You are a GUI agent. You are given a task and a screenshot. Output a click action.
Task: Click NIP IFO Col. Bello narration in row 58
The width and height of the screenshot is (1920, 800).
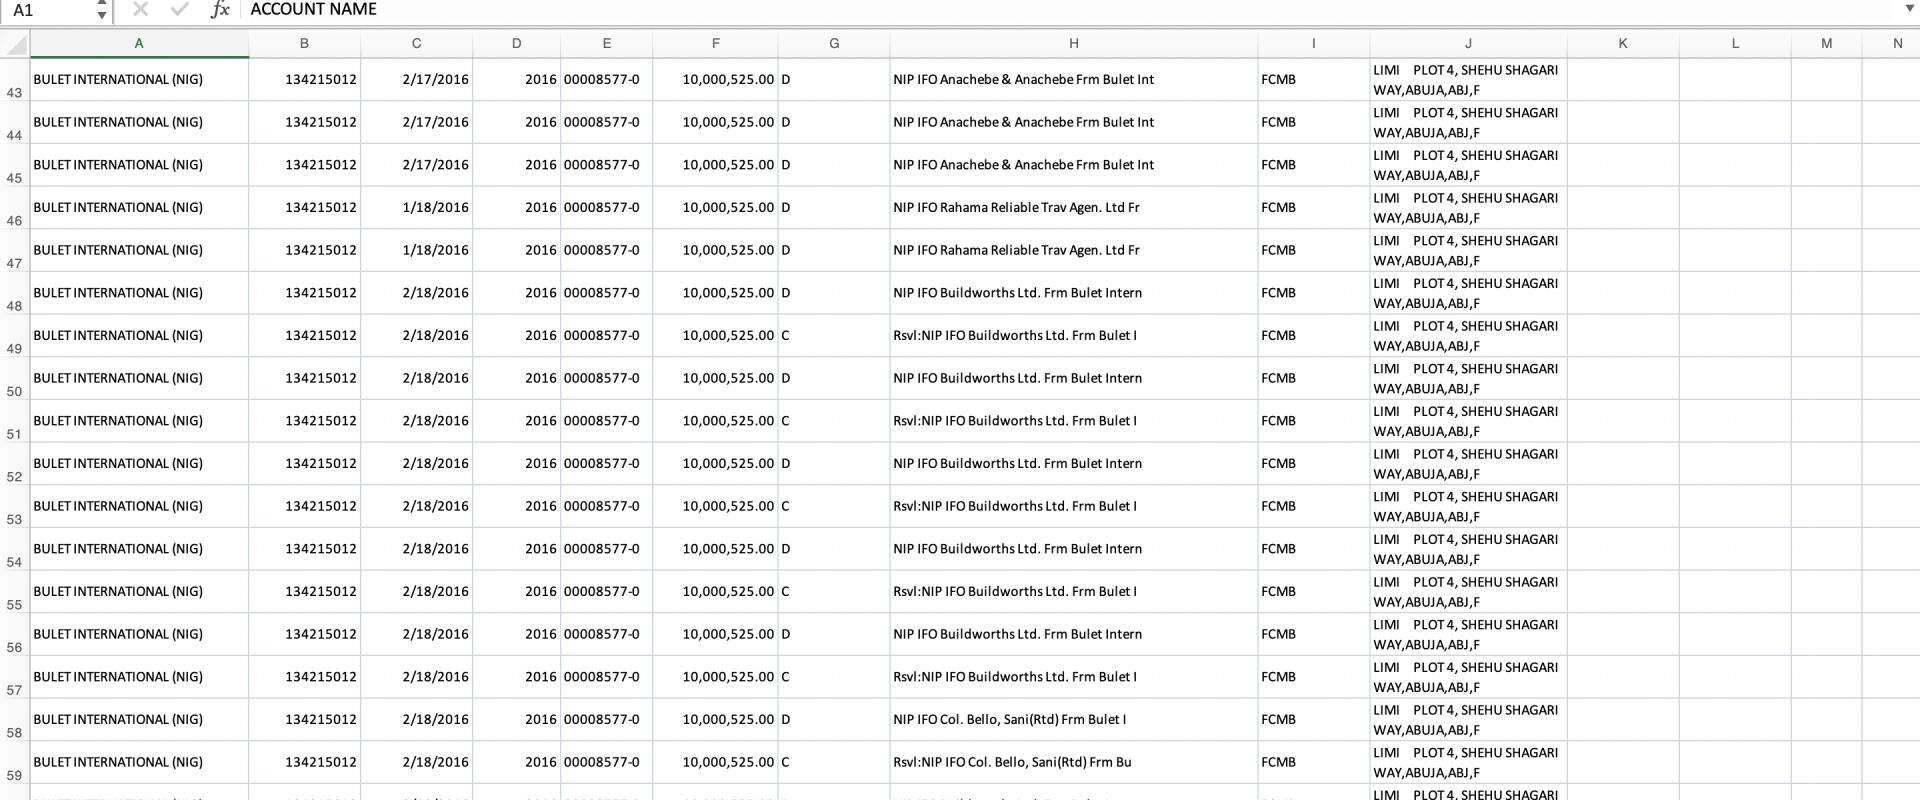click(x=1009, y=720)
